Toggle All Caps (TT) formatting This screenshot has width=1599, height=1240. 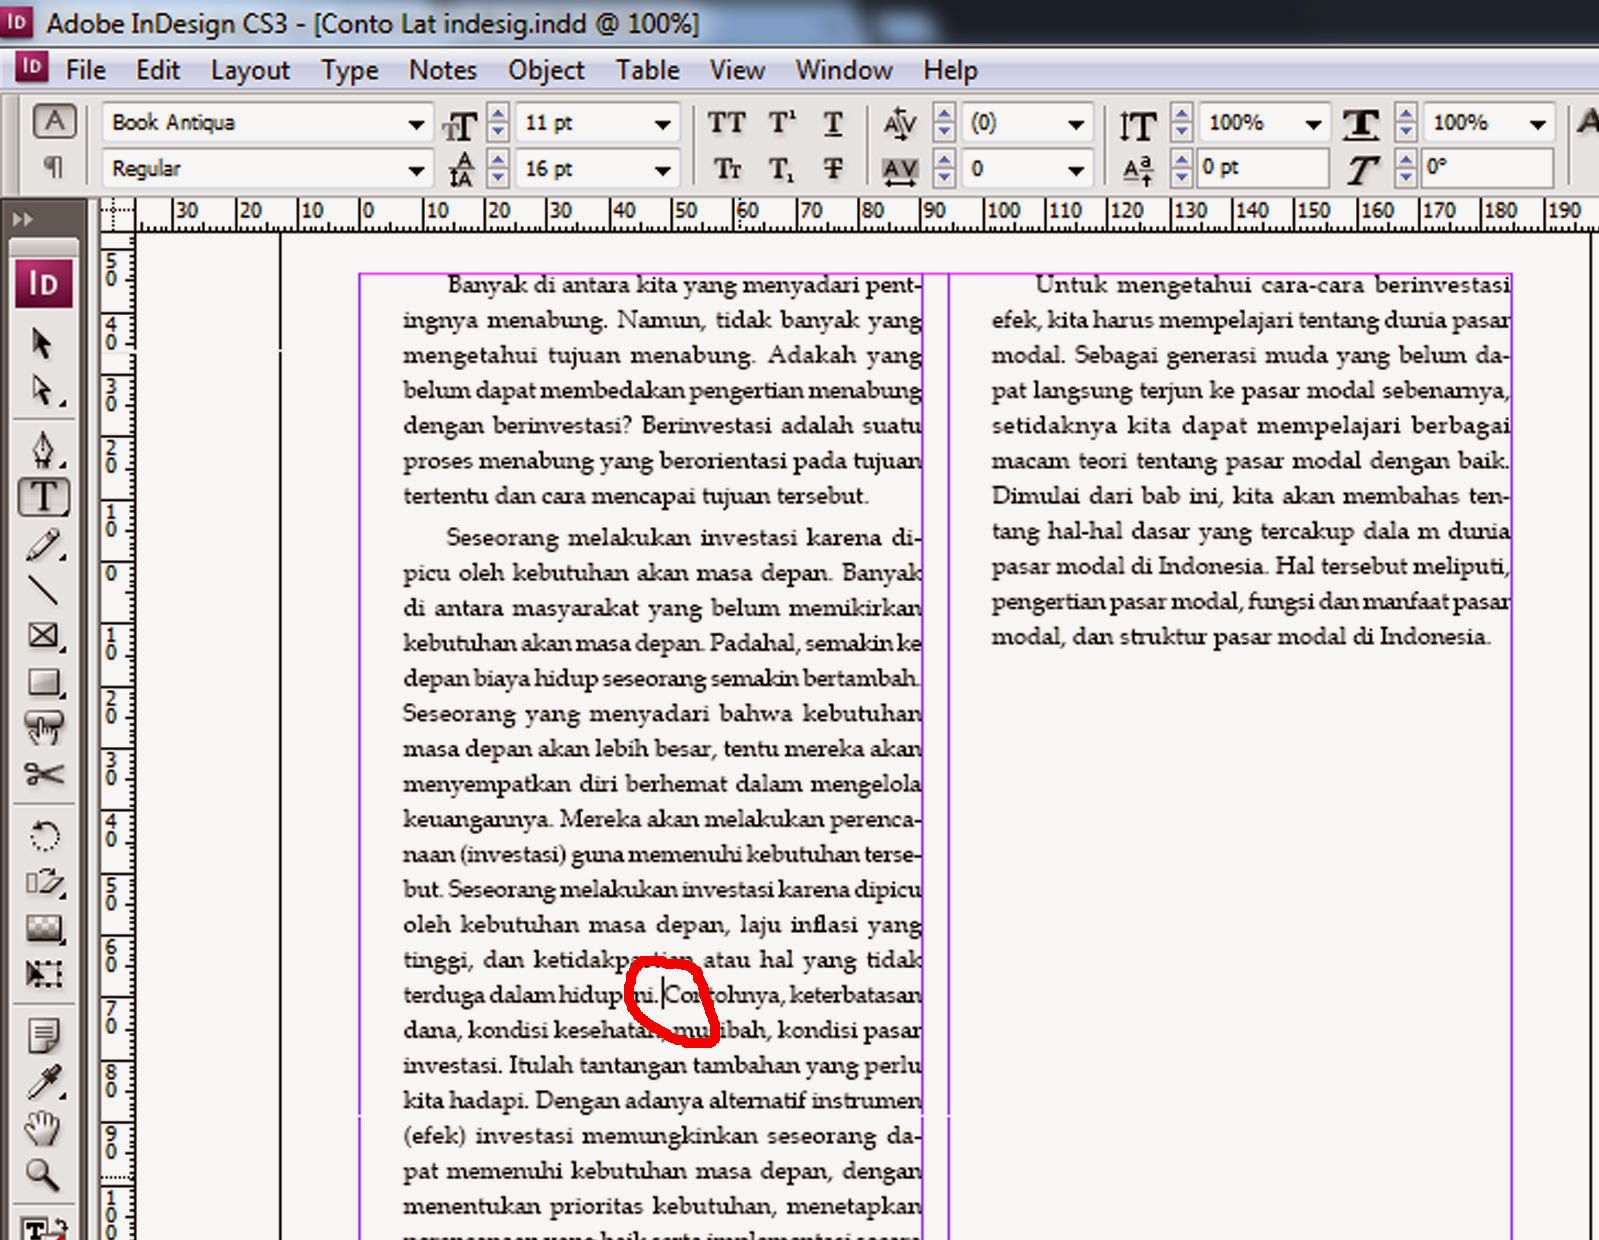click(x=726, y=123)
